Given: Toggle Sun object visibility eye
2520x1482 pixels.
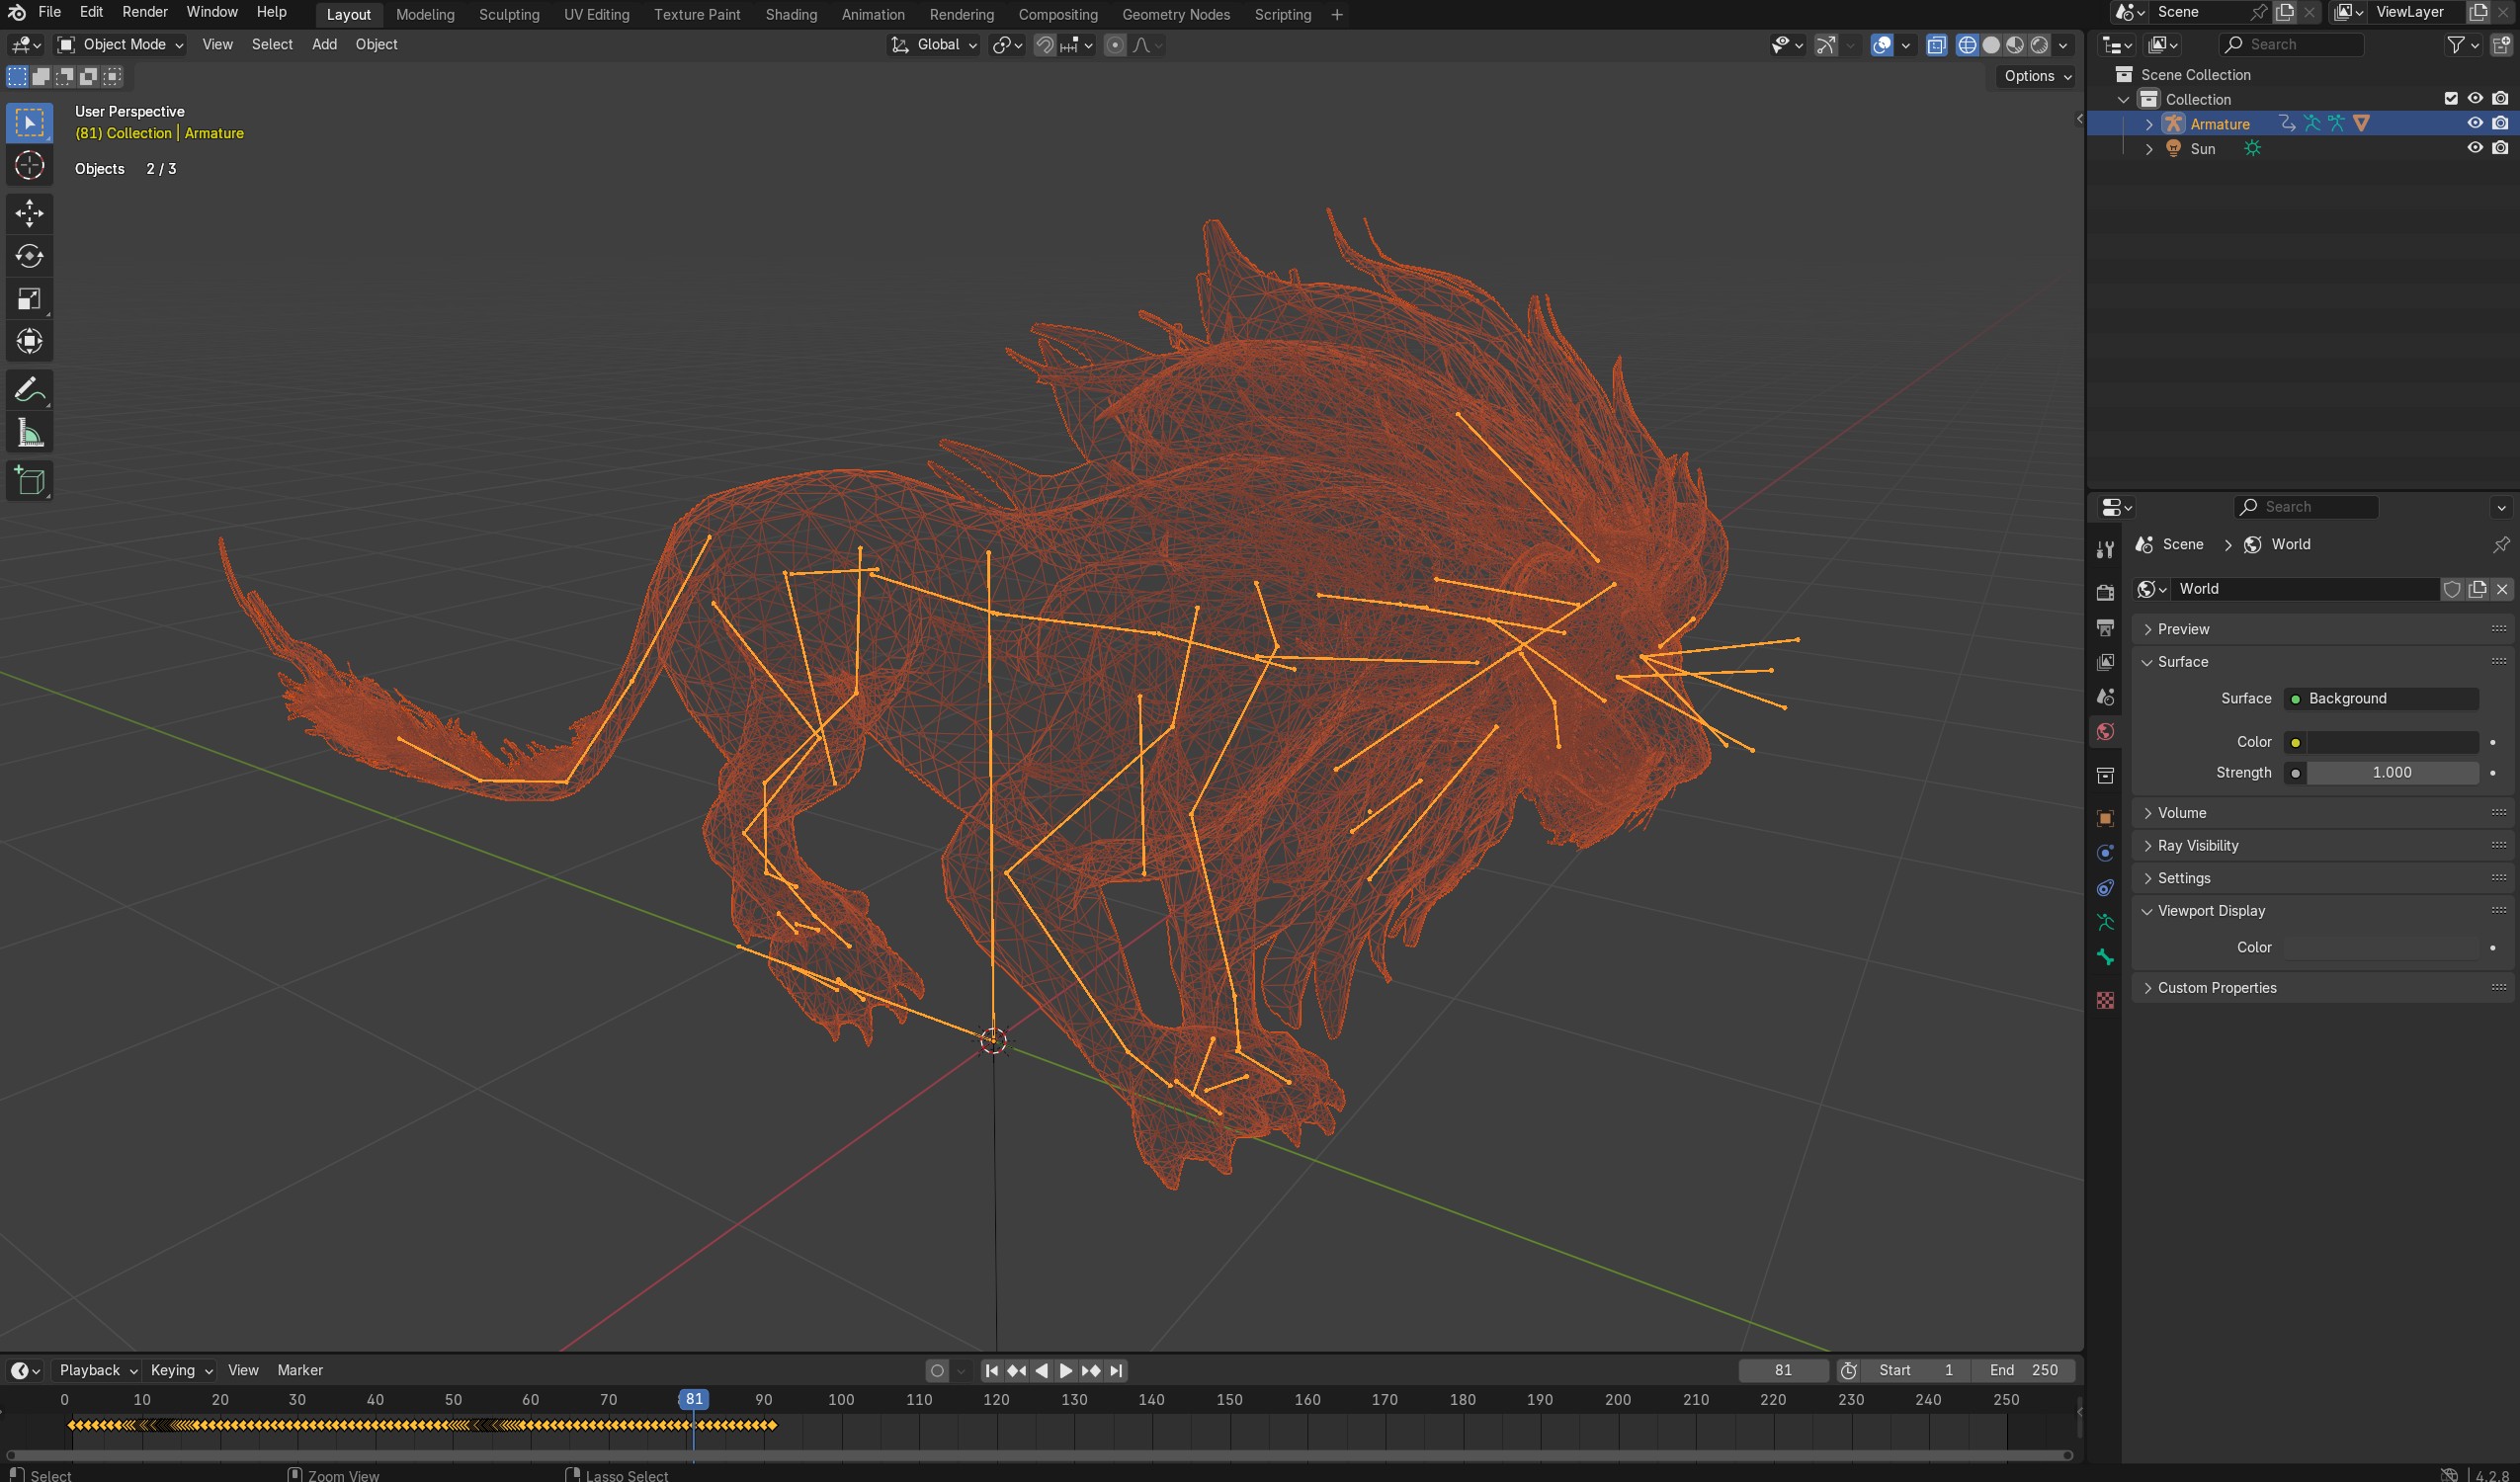Looking at the screenshot, I should coord(2474,148).
